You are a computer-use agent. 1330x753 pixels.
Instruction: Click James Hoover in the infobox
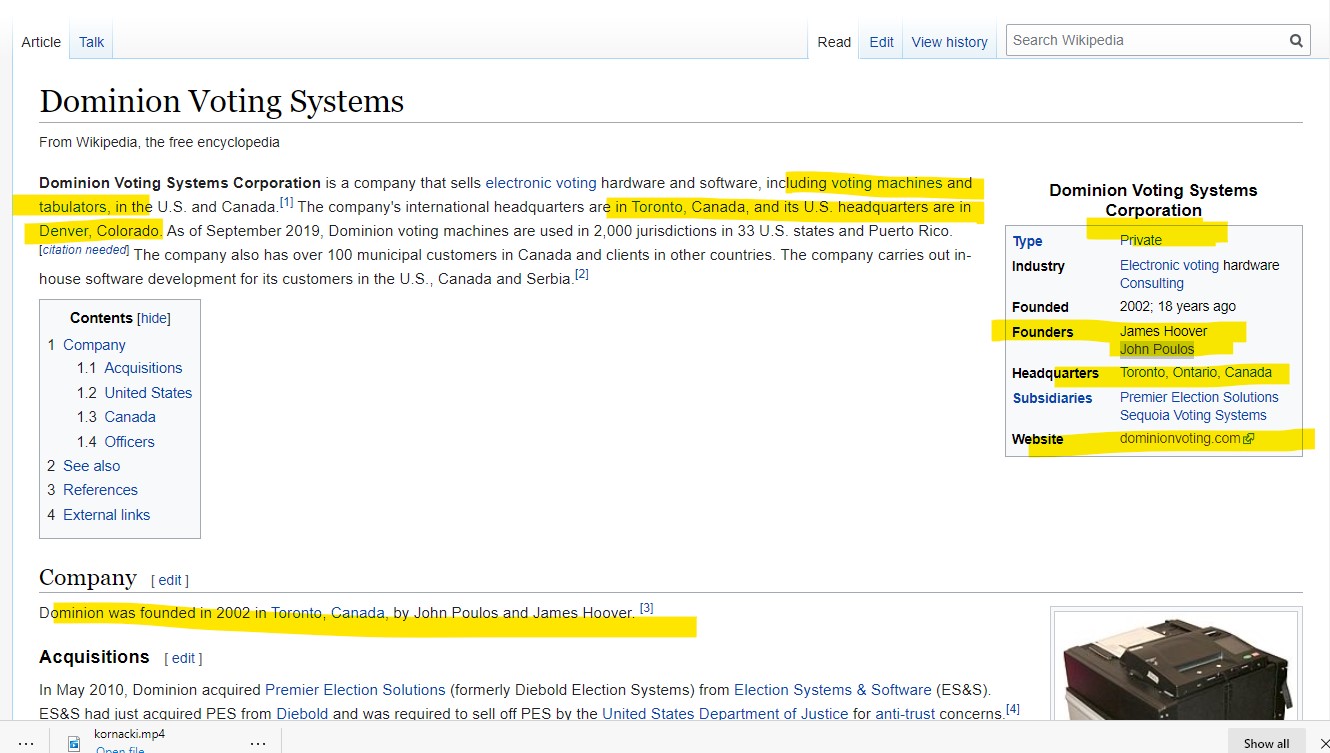coord(1163,331)
